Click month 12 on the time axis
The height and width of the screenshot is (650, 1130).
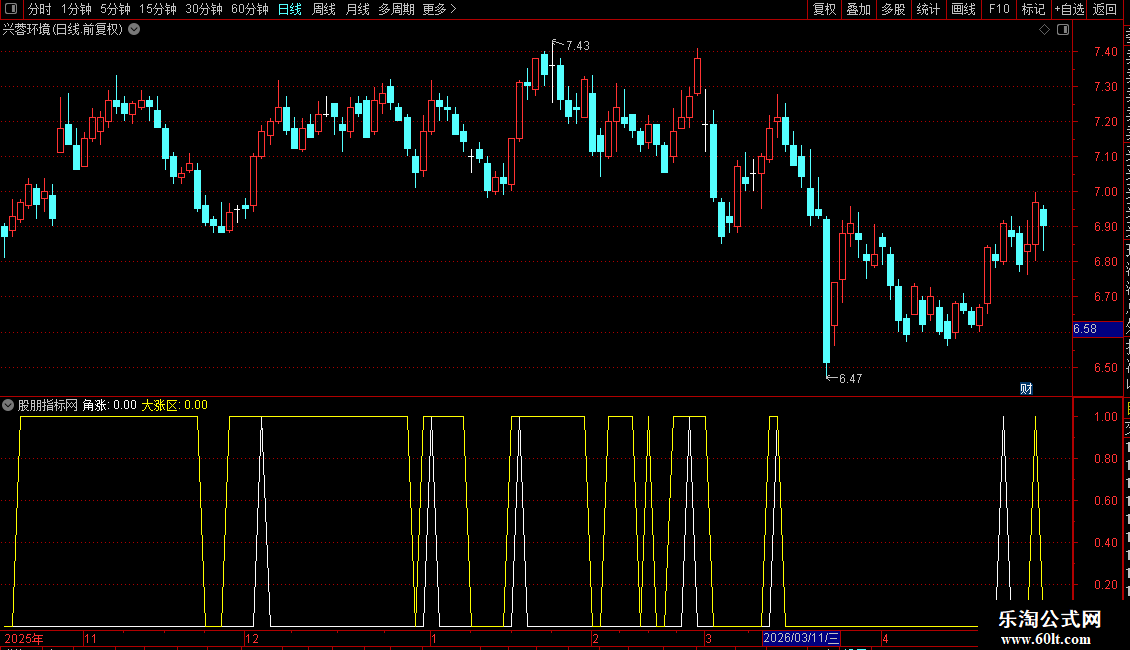click(x=252, y=638)
